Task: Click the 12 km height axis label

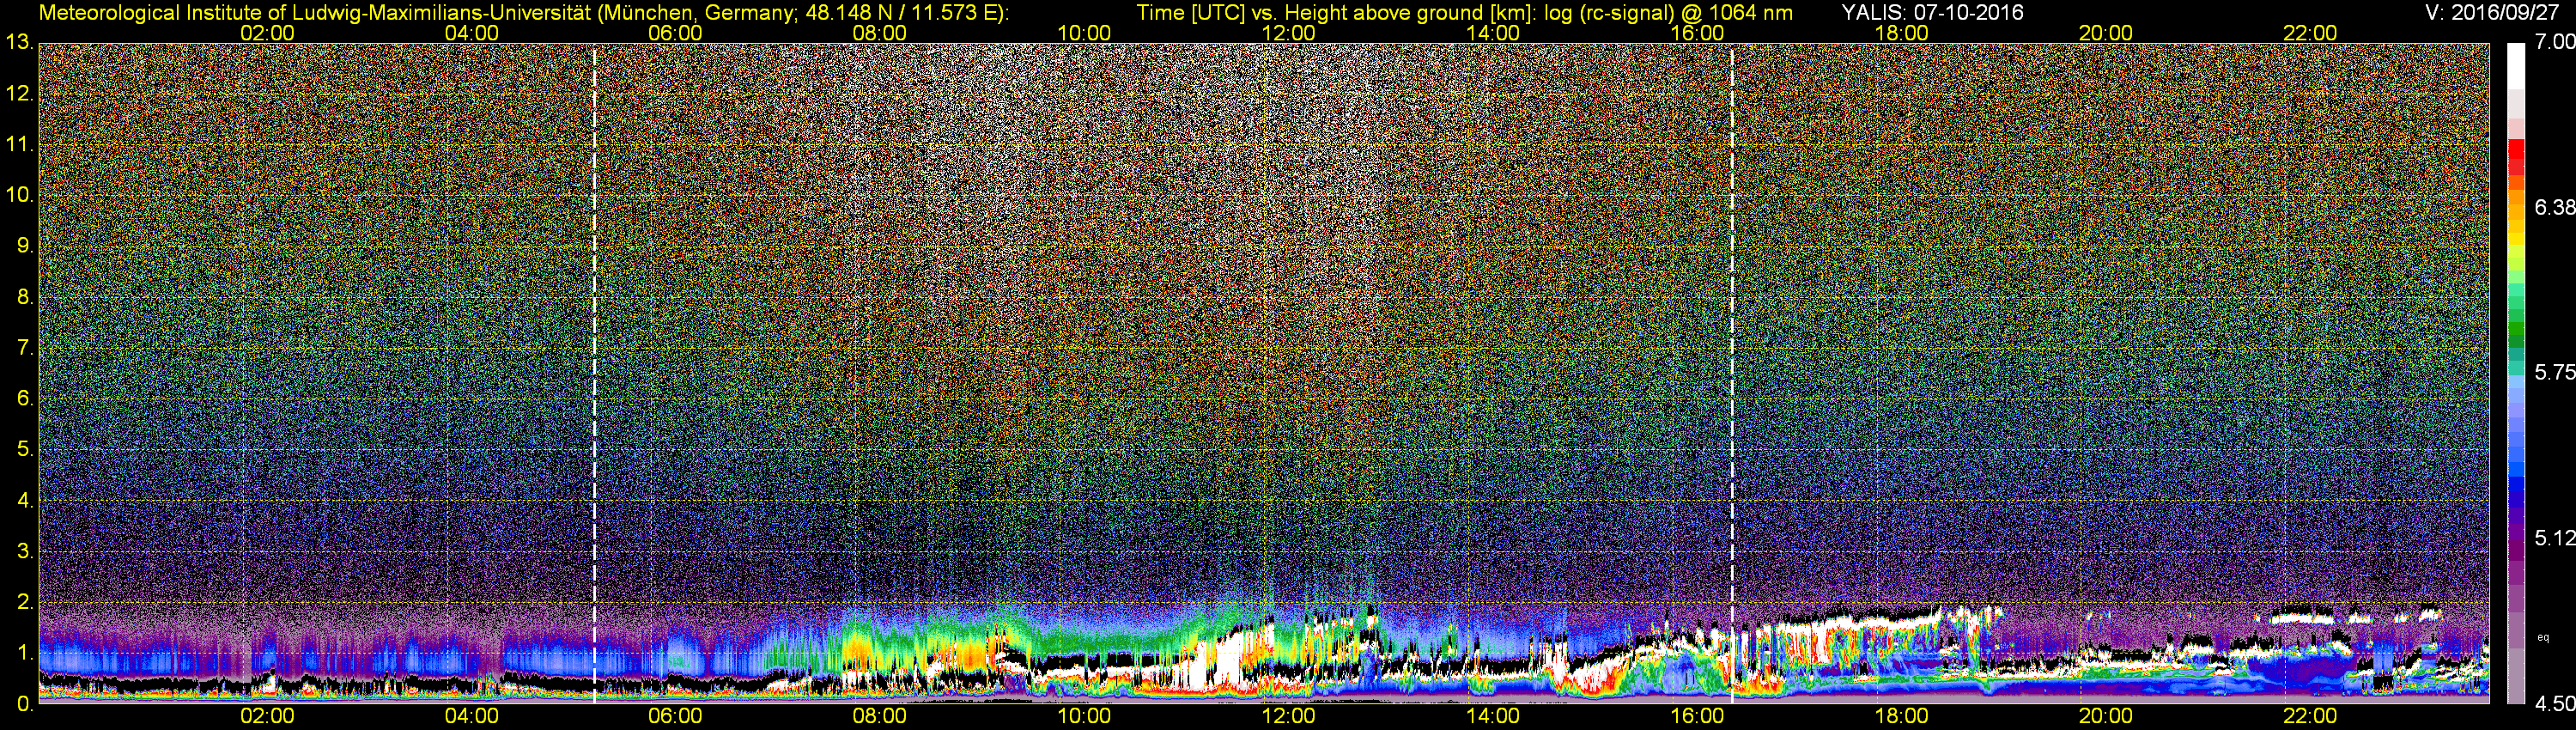Action: (x=19, y=94)
